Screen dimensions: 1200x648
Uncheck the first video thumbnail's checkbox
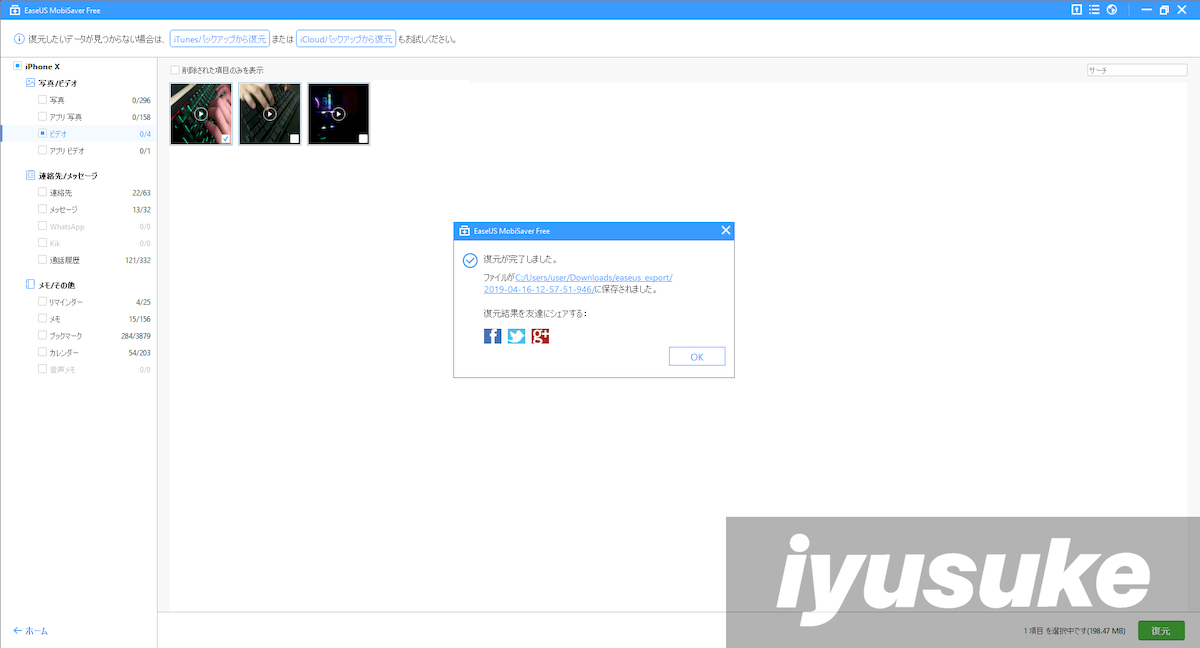click(225, 138)
